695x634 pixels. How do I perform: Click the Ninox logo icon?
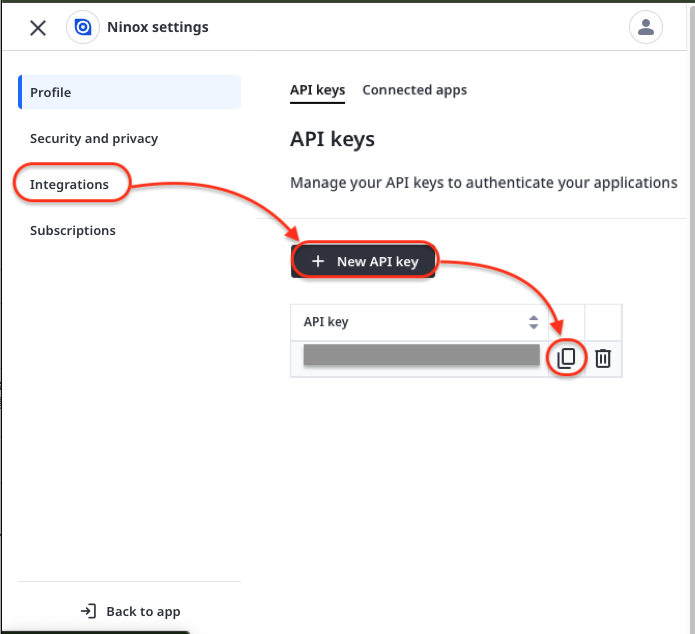pyautogui.click(x=82, y=27)
